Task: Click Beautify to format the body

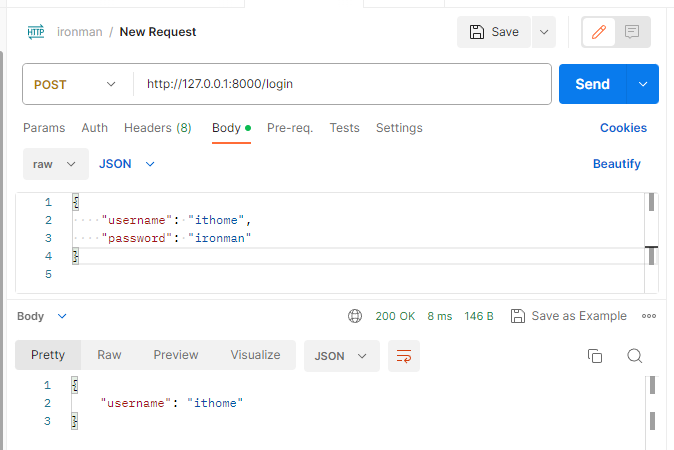Action: click(x=616, y=164)
